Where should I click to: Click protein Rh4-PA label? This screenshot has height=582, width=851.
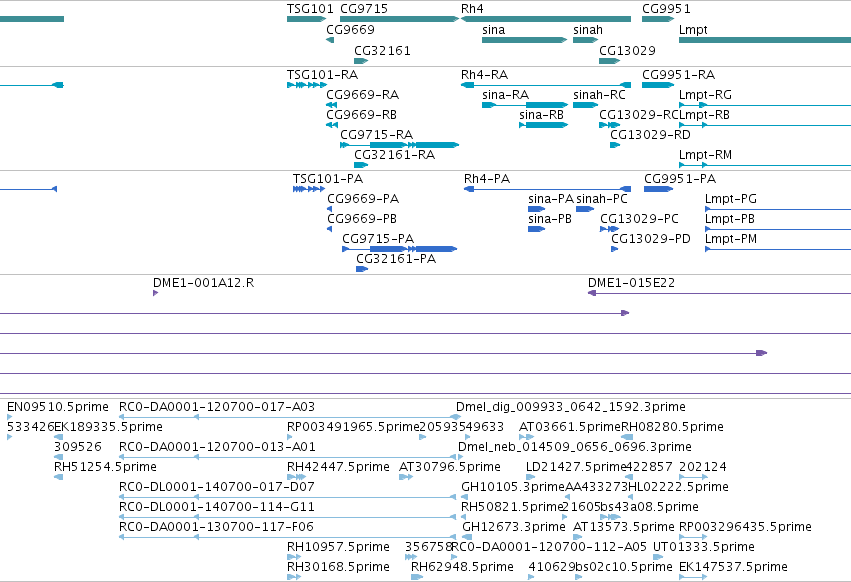[x=487, y=179]
